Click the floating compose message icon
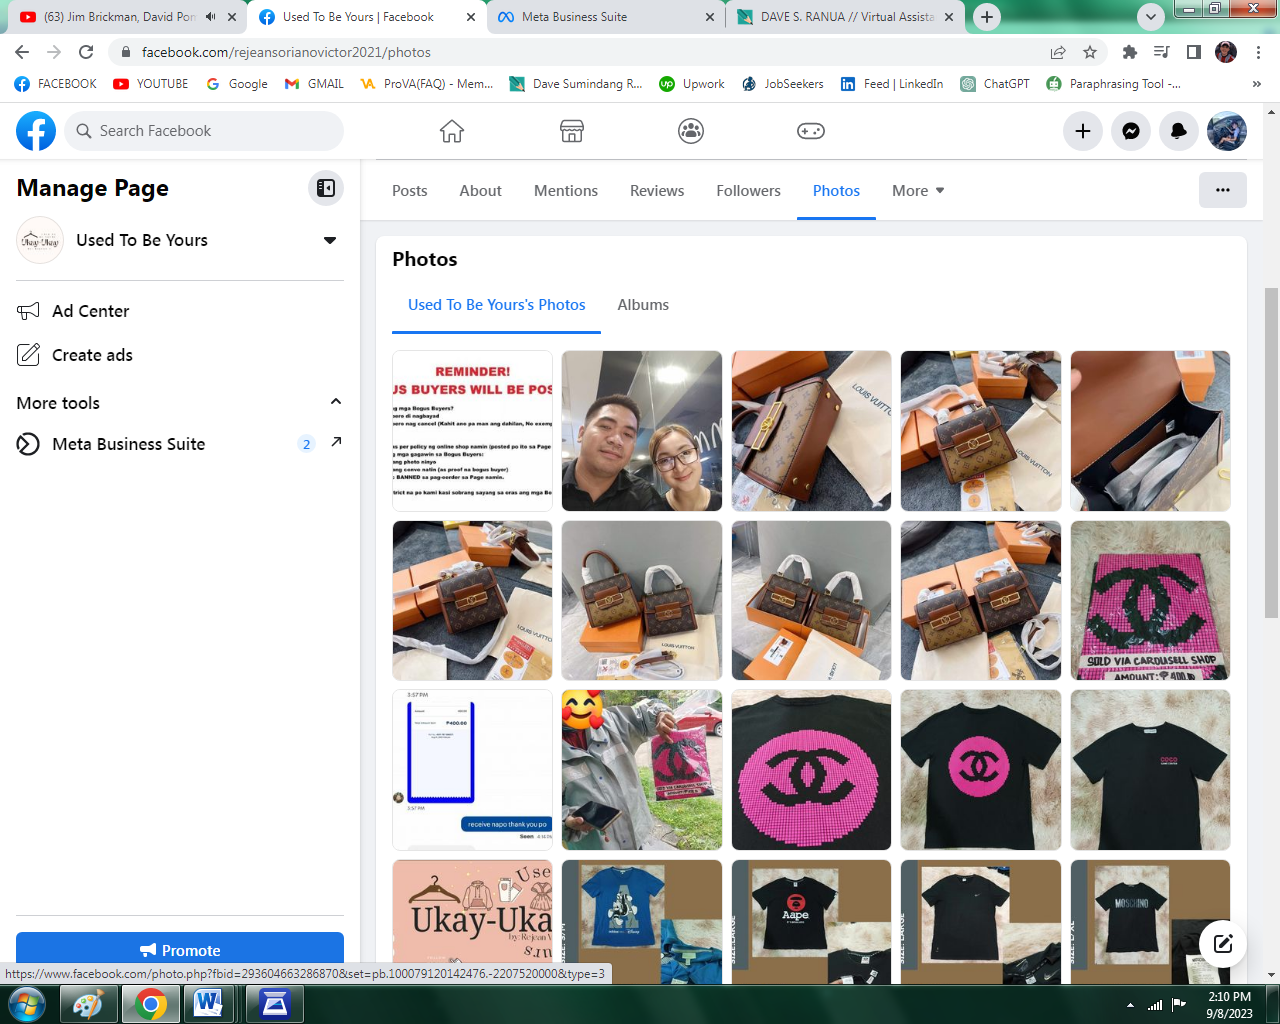 tap(1223, 943)
